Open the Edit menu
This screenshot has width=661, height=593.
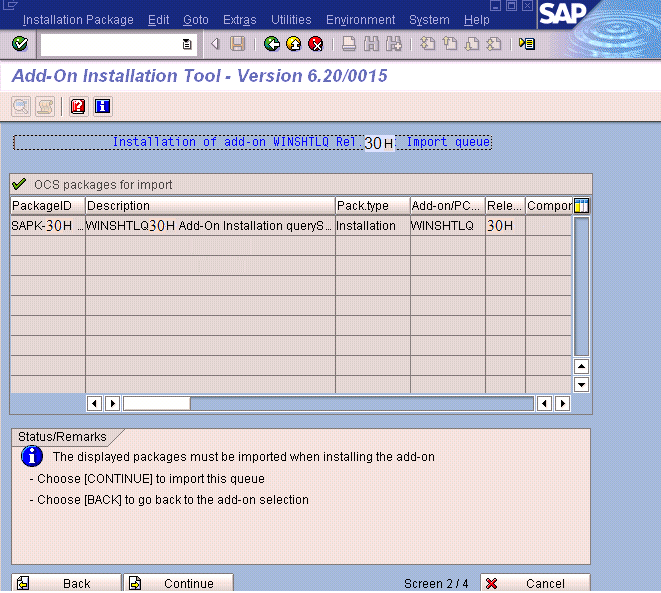point(159,20)
